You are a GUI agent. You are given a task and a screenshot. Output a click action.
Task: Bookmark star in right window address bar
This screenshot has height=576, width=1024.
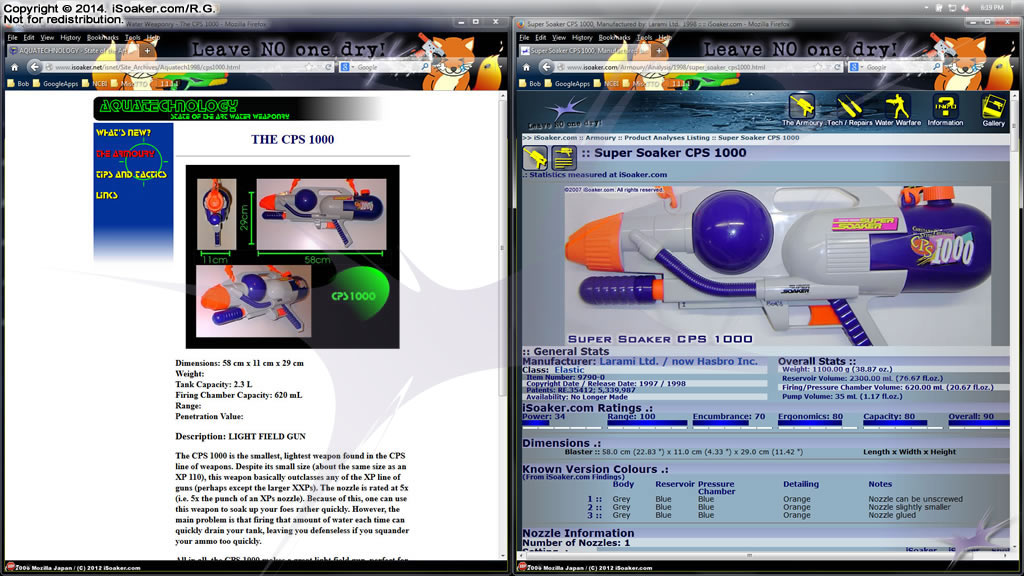818,67
